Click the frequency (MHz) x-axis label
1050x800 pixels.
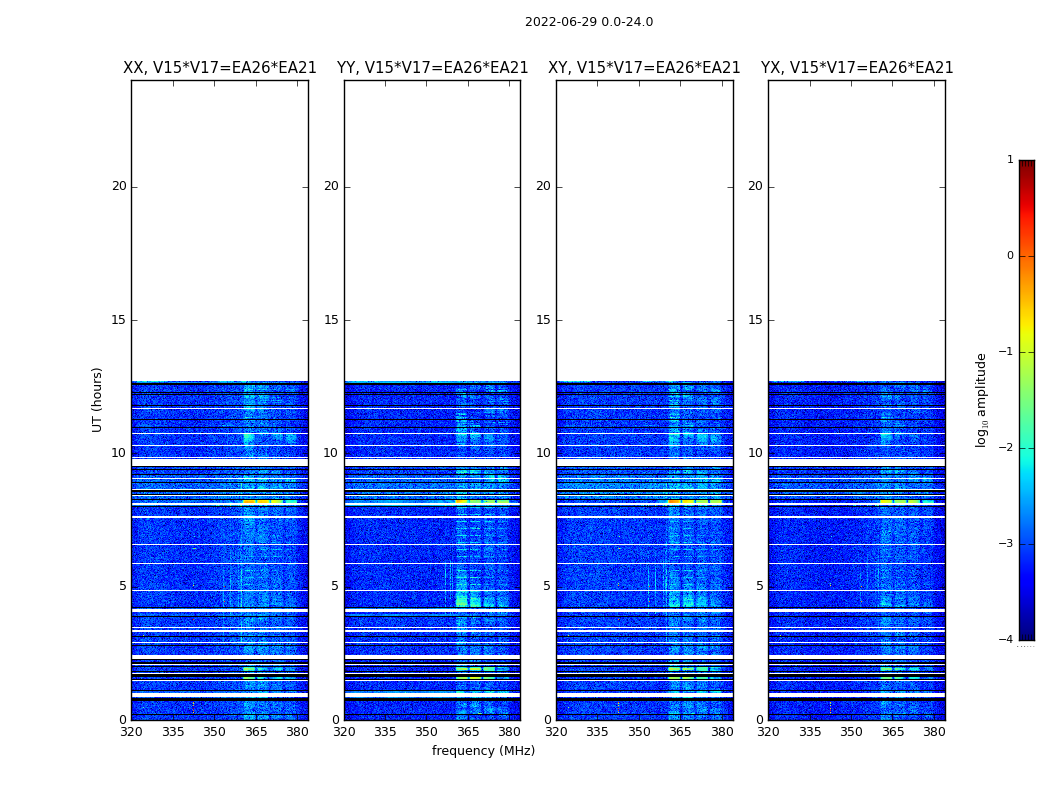pos(483,751)
